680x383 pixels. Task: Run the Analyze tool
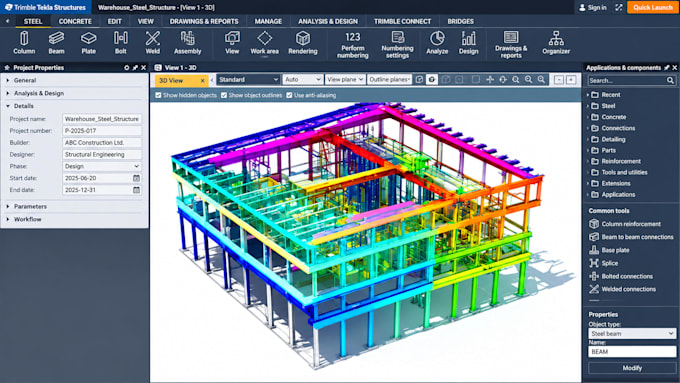tap(437, 43)
